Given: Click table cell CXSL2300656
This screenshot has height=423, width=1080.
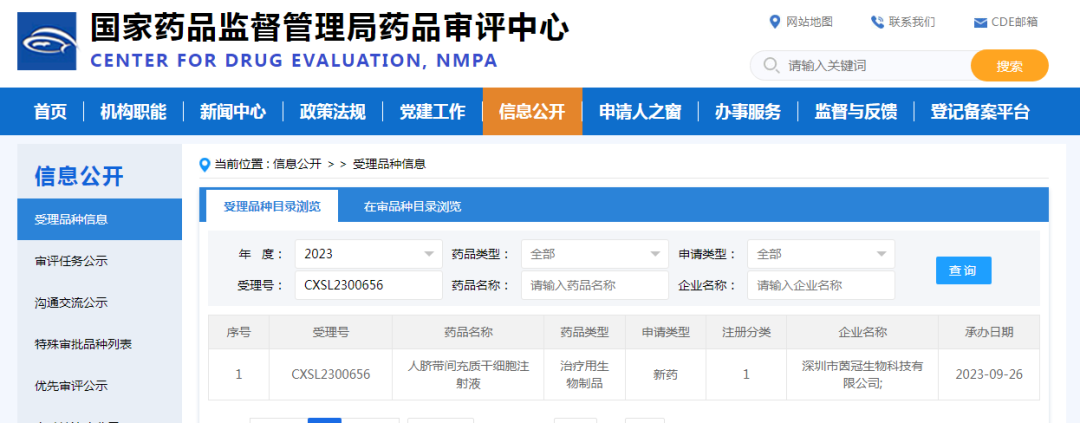Looking at the screenshot, I should tap(331, 375).
